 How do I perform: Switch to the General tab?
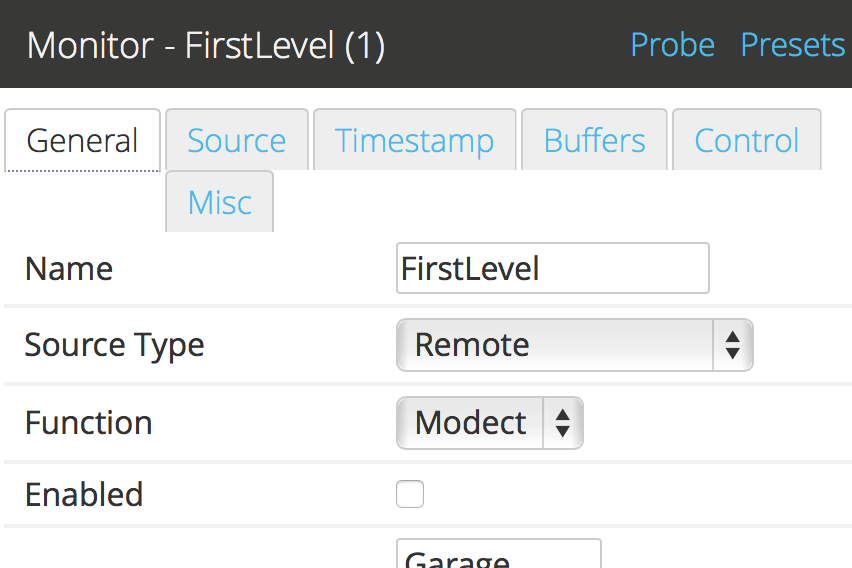point(83,140)
